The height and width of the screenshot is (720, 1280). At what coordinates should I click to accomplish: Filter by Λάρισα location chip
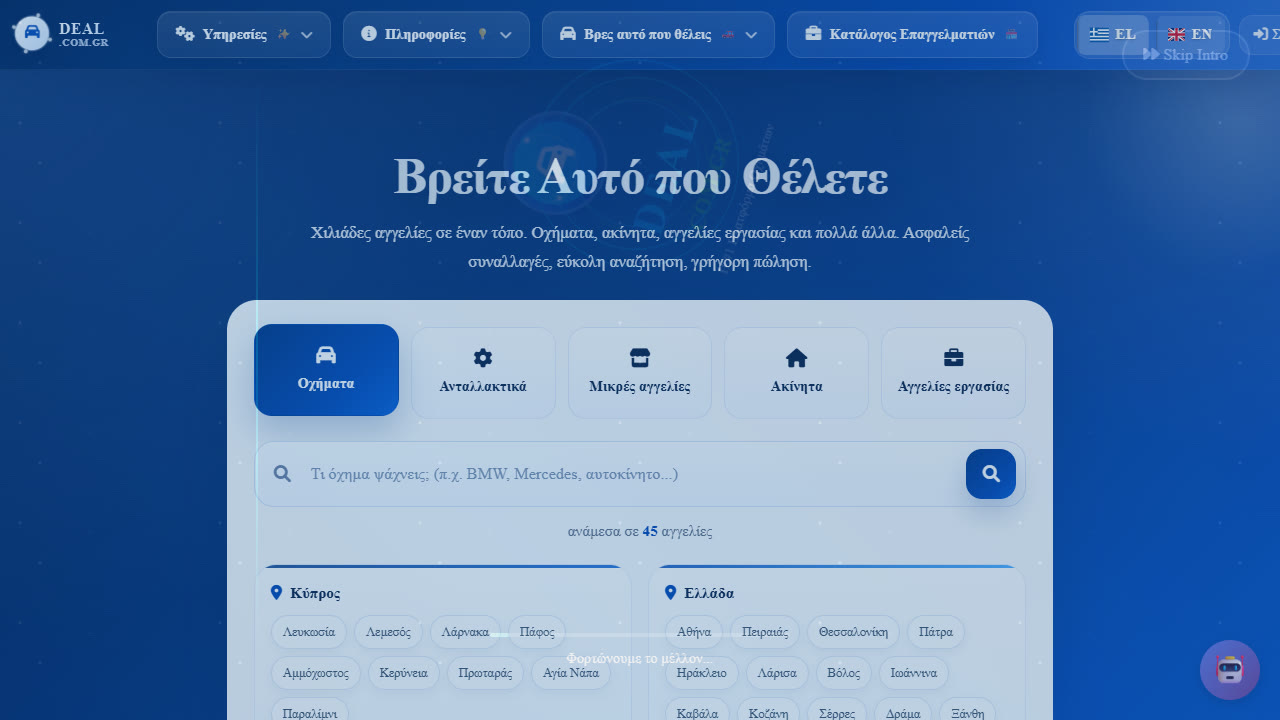pos(777,673)
